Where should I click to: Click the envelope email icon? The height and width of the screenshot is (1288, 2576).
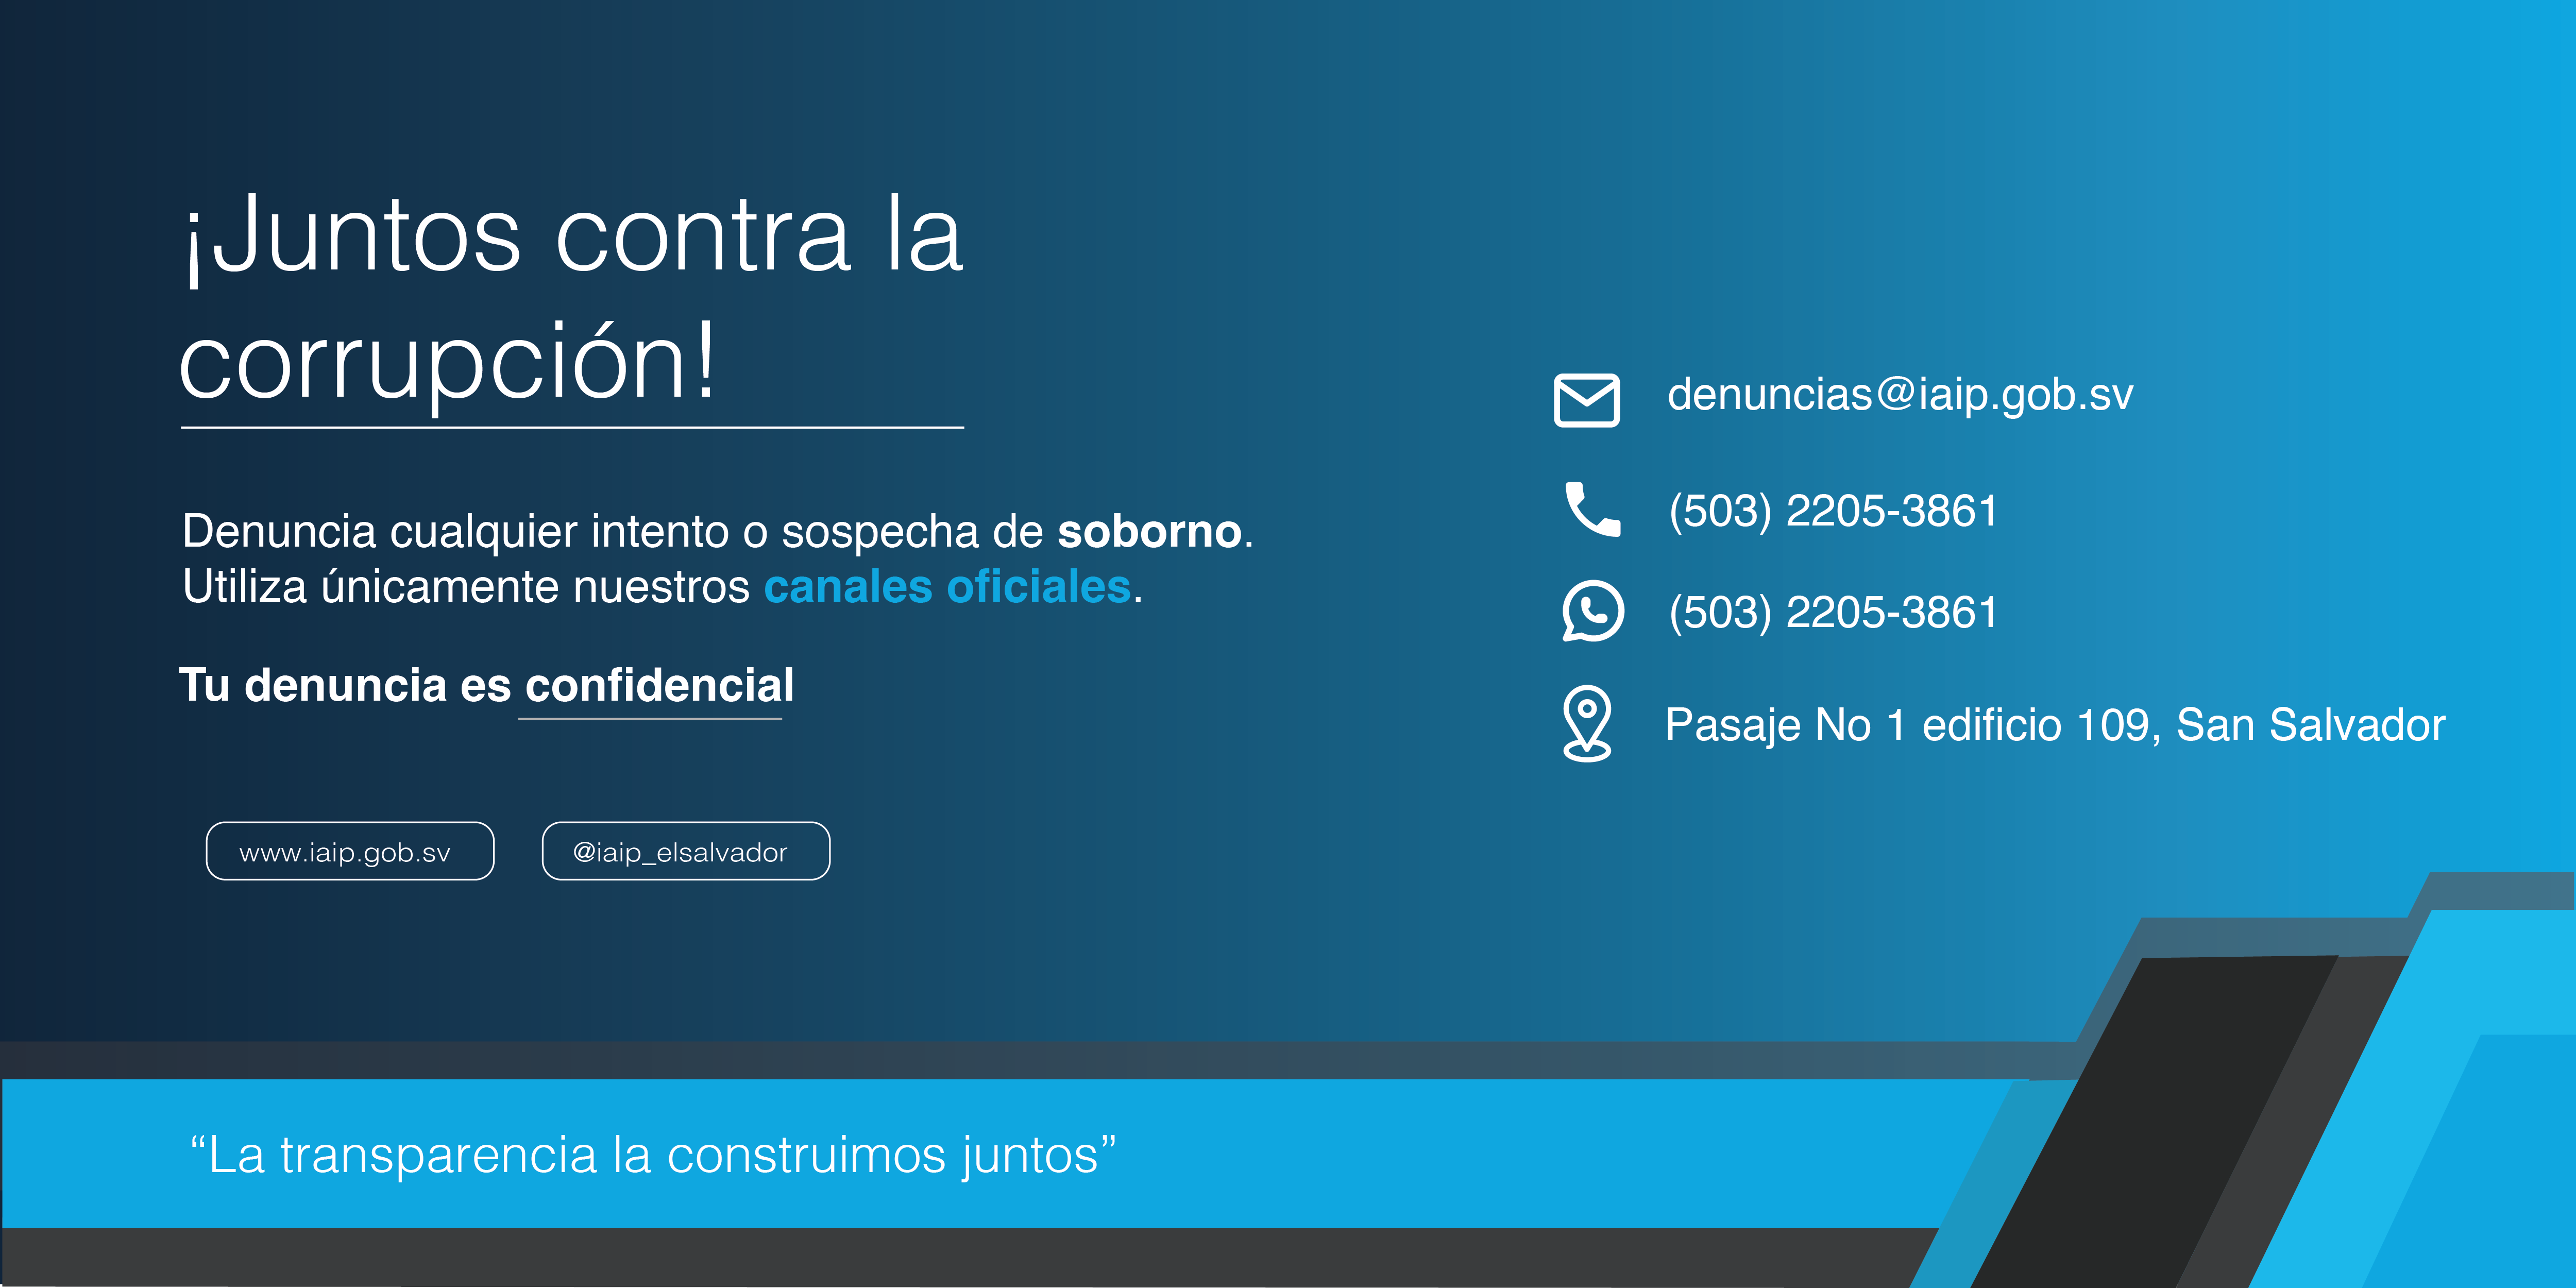click(1586, 400)
